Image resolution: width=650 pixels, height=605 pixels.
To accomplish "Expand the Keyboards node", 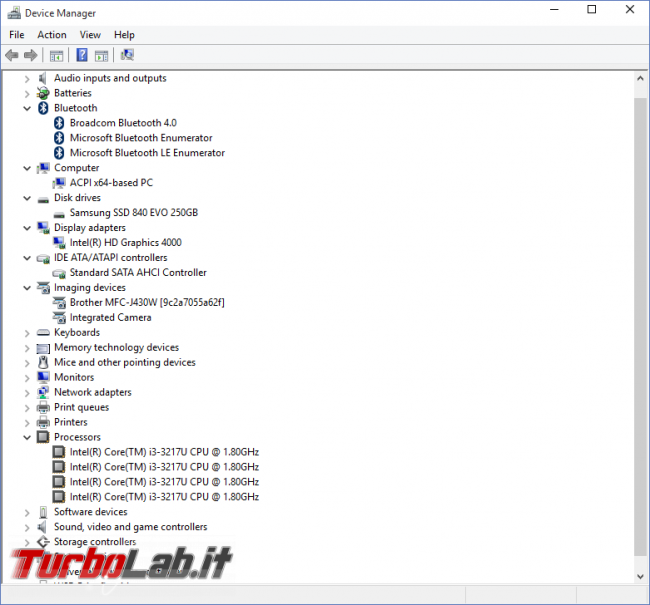I will 27,333.
